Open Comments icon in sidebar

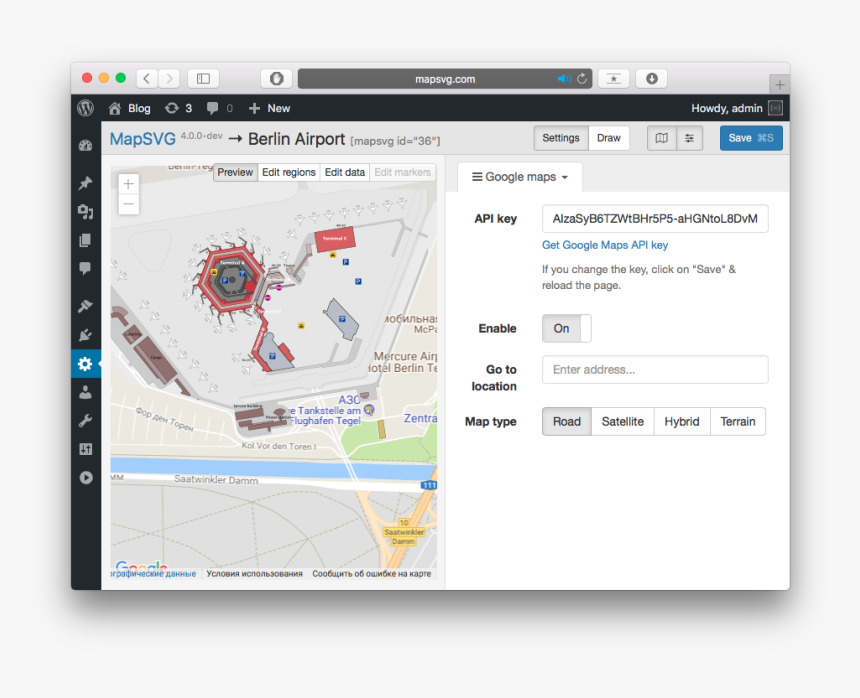click(x=86, y=268)
